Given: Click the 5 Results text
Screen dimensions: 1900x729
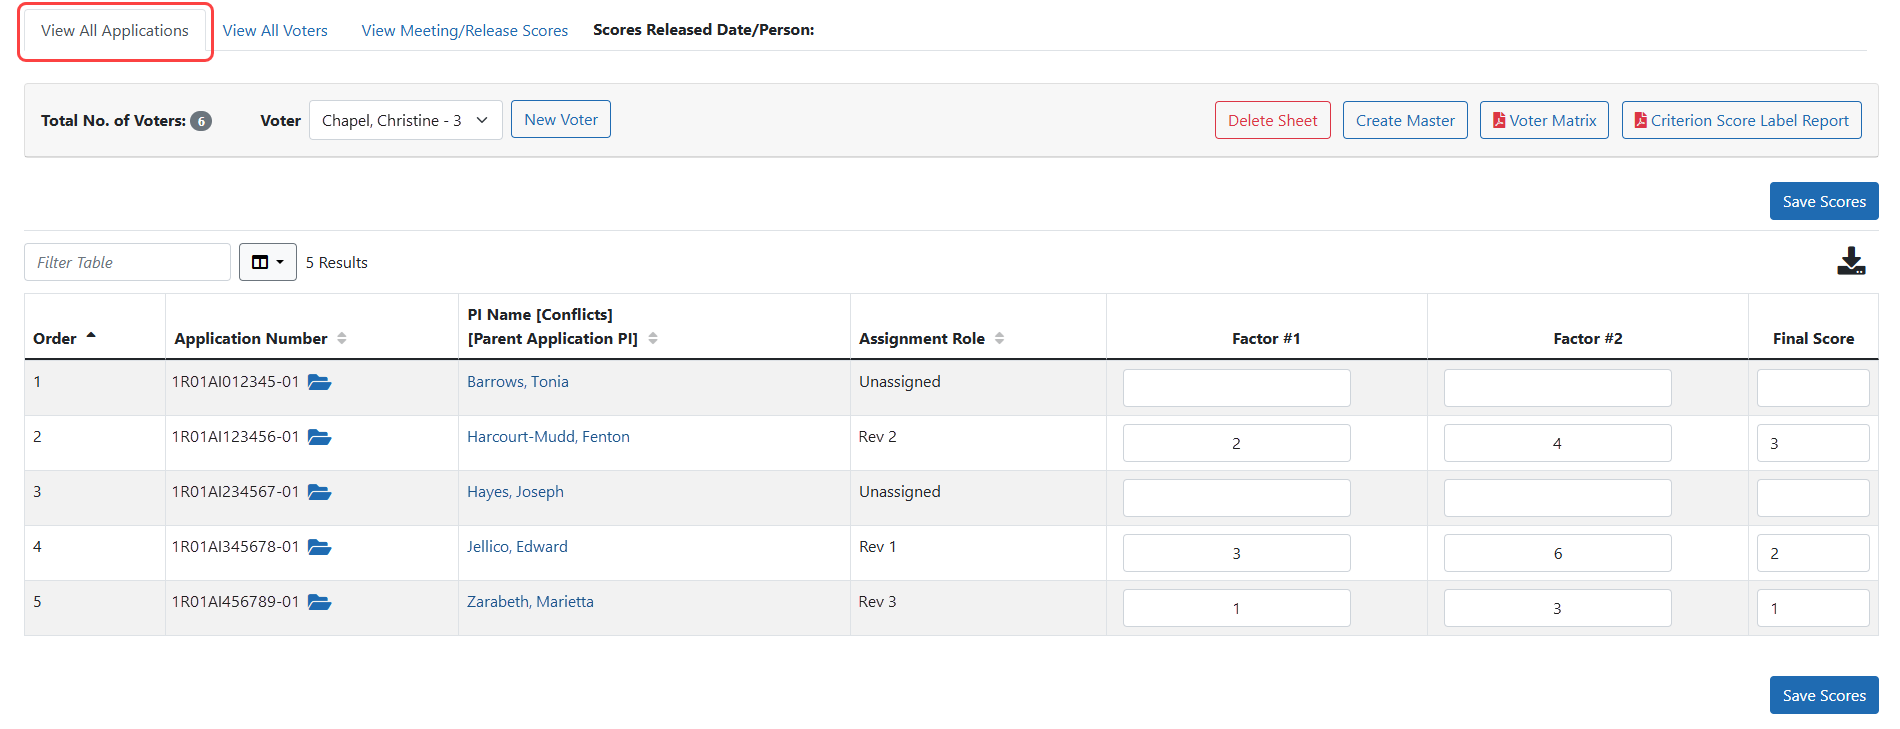Looking at the screenshot, I should point(337,262).
